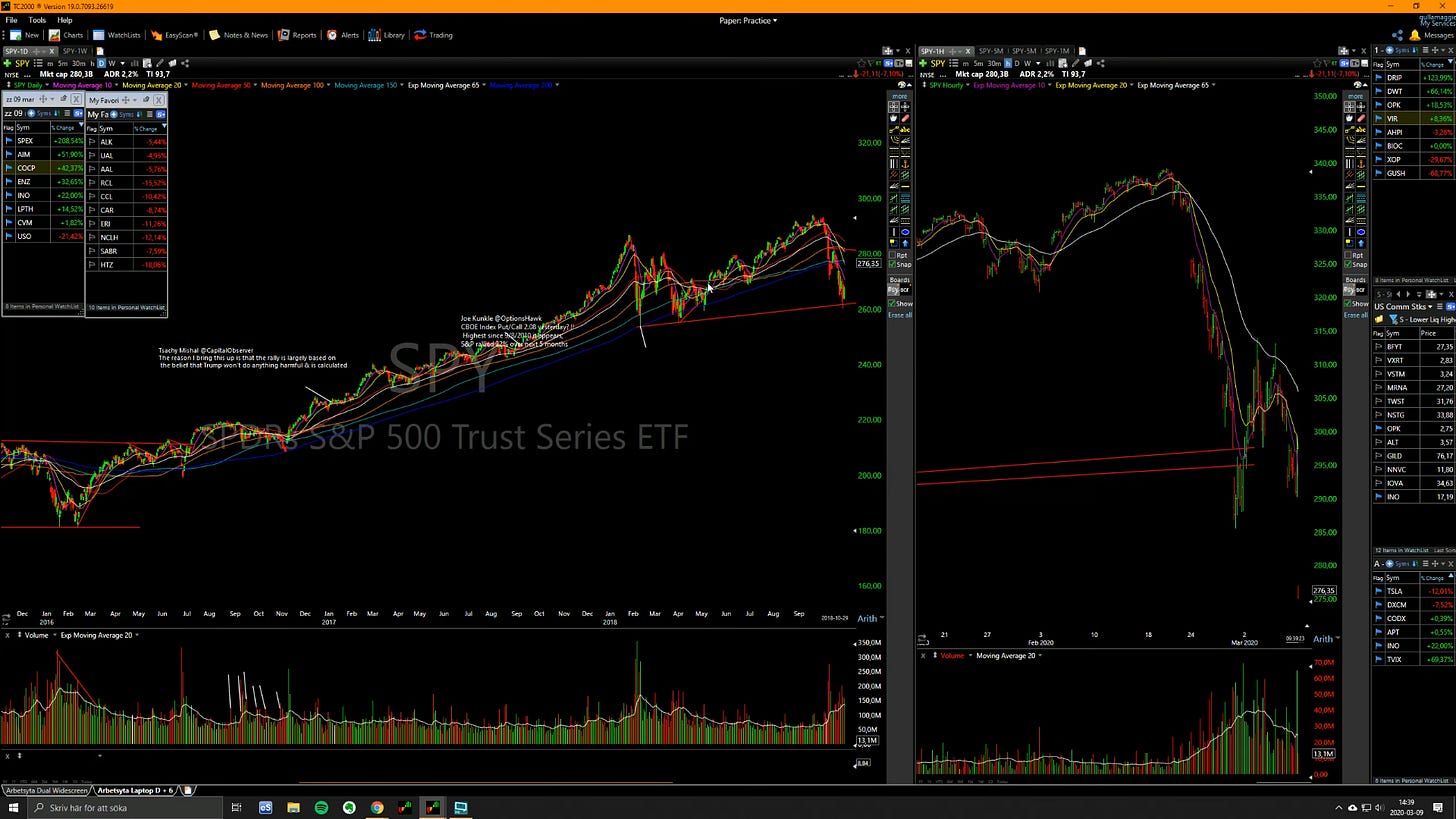
Task: Open Spotify from the Windows taskbar
Action: [x=321, y=807]
